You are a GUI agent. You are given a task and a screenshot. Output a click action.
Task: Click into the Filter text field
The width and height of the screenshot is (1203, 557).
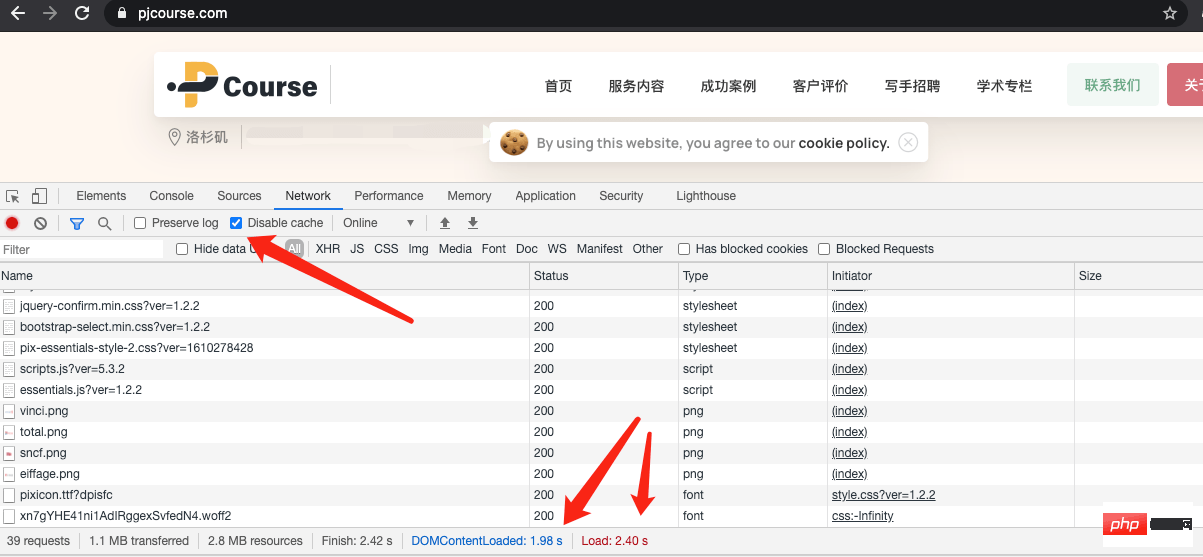pyautogui.click(x=82, y=249)
